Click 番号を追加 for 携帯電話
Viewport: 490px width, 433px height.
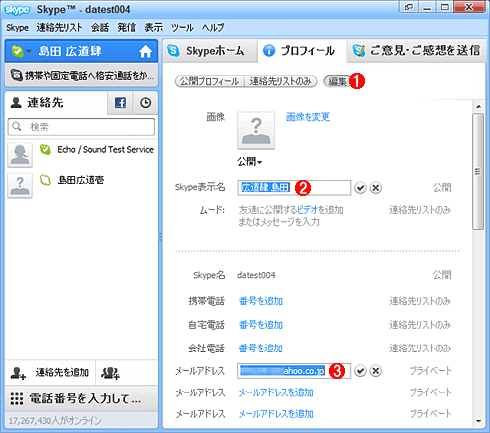(x=261, y=301)
